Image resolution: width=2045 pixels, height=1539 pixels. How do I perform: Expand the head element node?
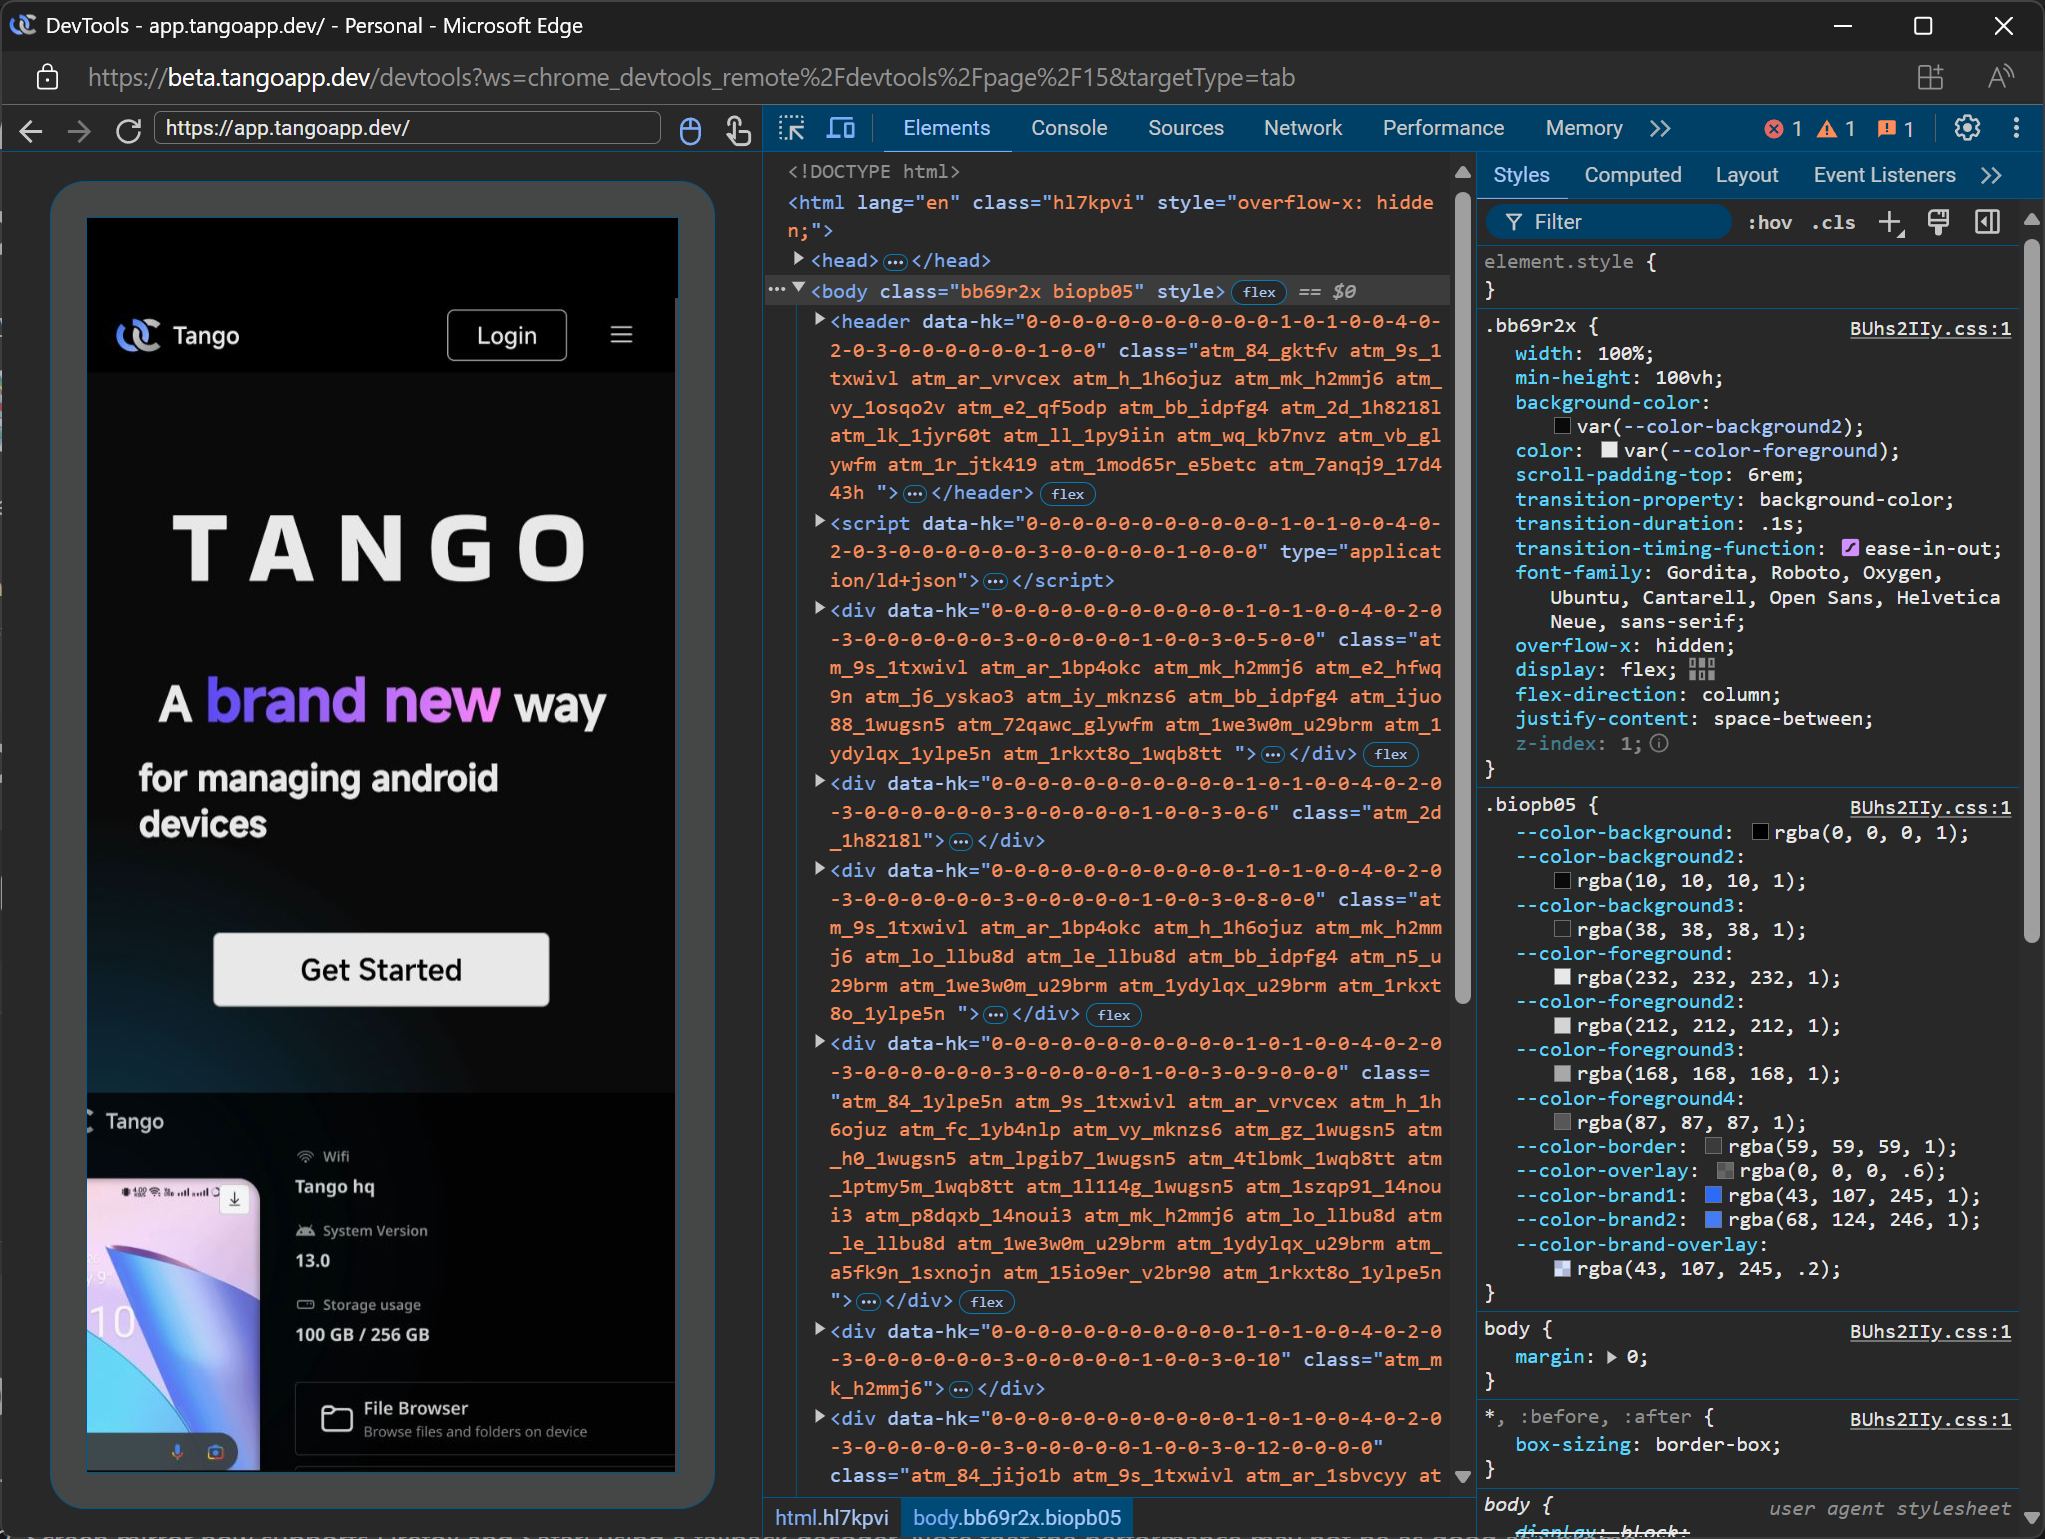[x=799, y=259]
